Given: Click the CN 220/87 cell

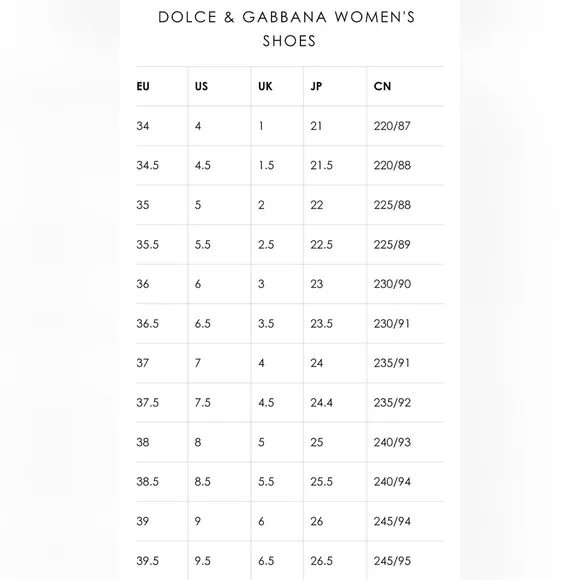Looking at the screenshot, I should coord(392,126).
